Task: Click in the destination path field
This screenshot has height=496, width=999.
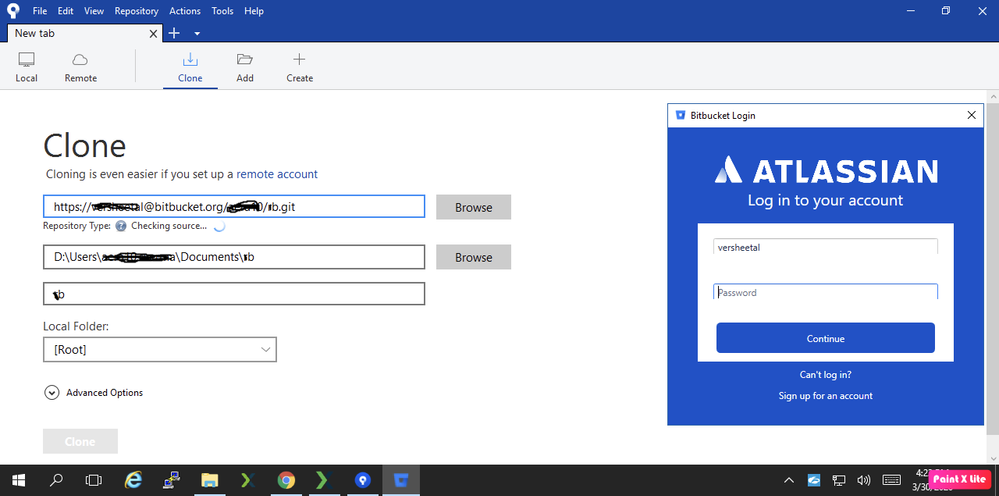Action: pyautogui.click(x=234, y=257)
